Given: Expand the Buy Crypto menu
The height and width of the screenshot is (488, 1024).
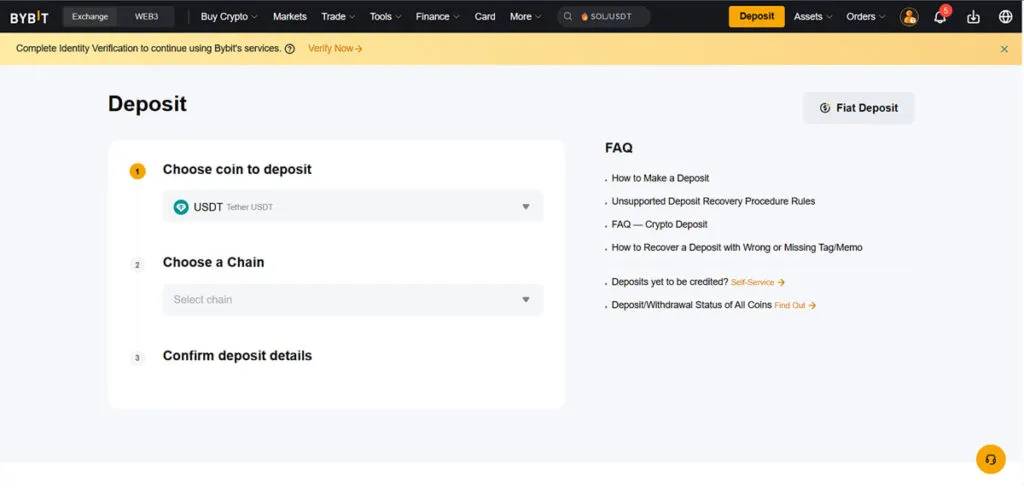Looking at the screenshot, I should coord(229,17).
